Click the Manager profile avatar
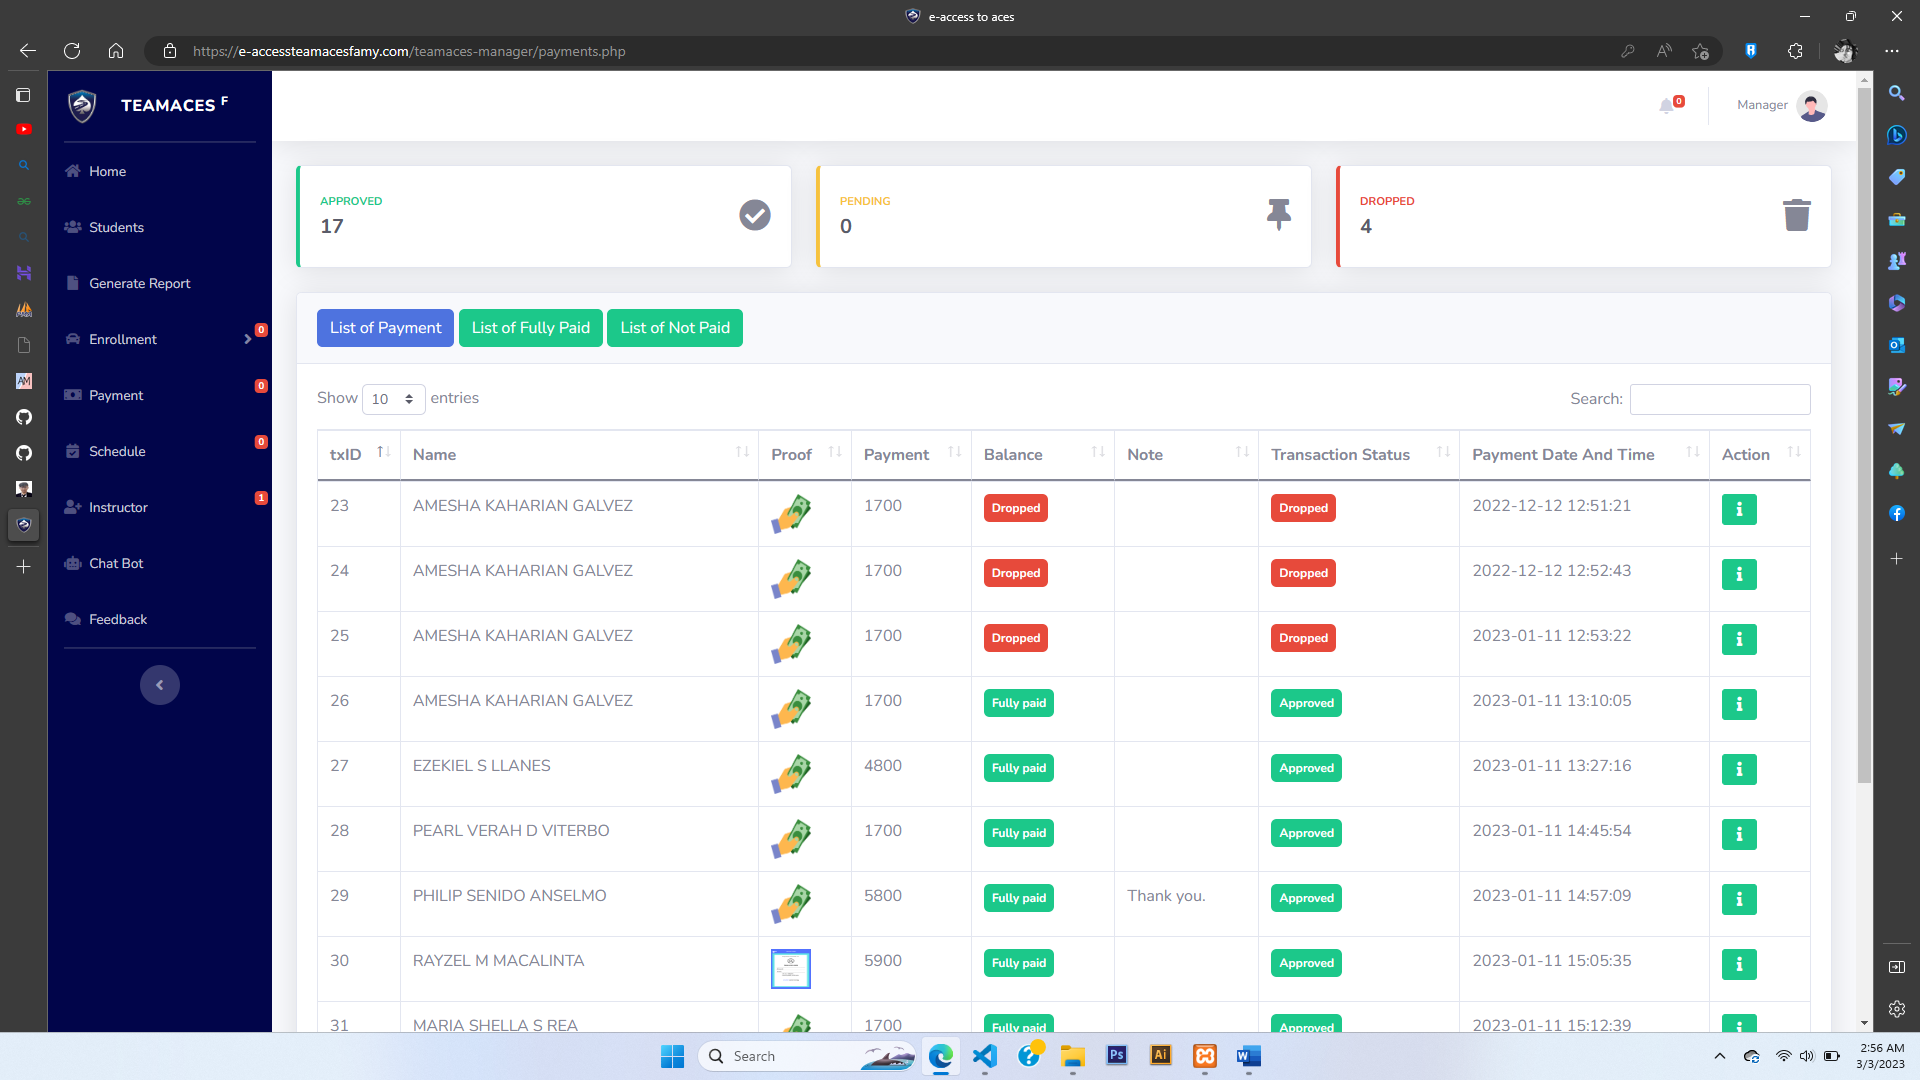 (x=1811, y=105)
